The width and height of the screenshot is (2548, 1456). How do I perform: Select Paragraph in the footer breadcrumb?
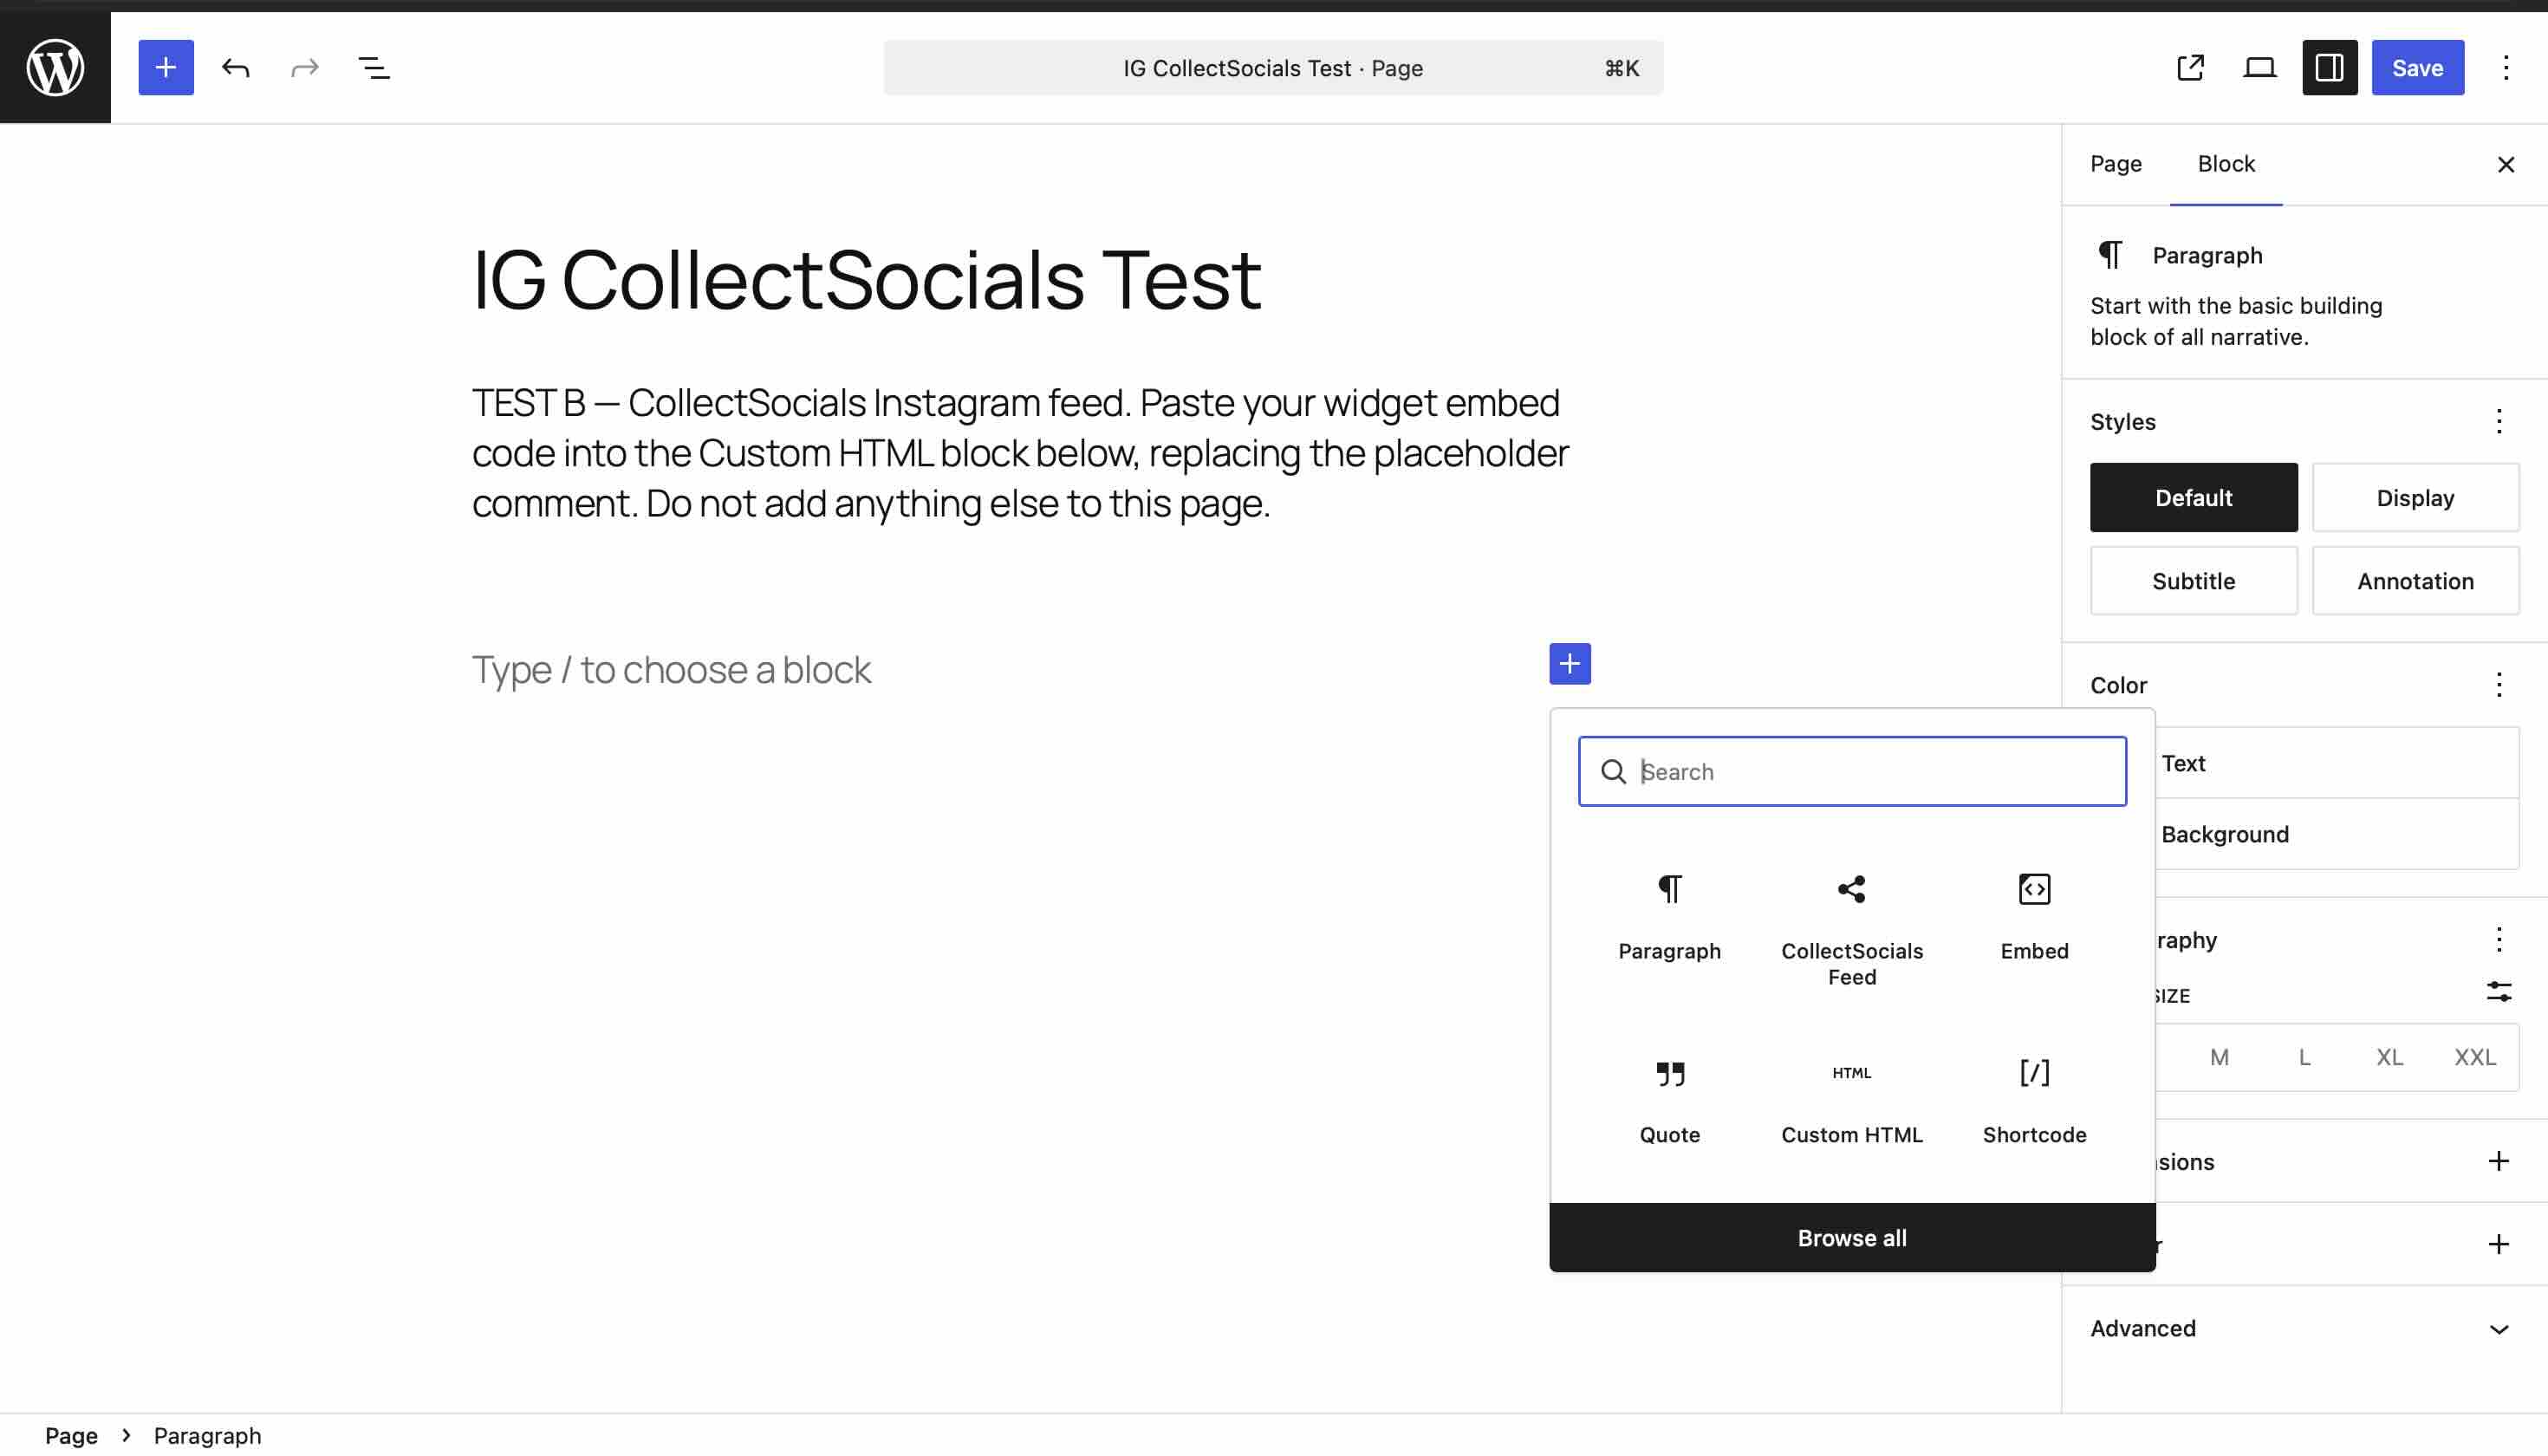click(x=207, y=1435)
